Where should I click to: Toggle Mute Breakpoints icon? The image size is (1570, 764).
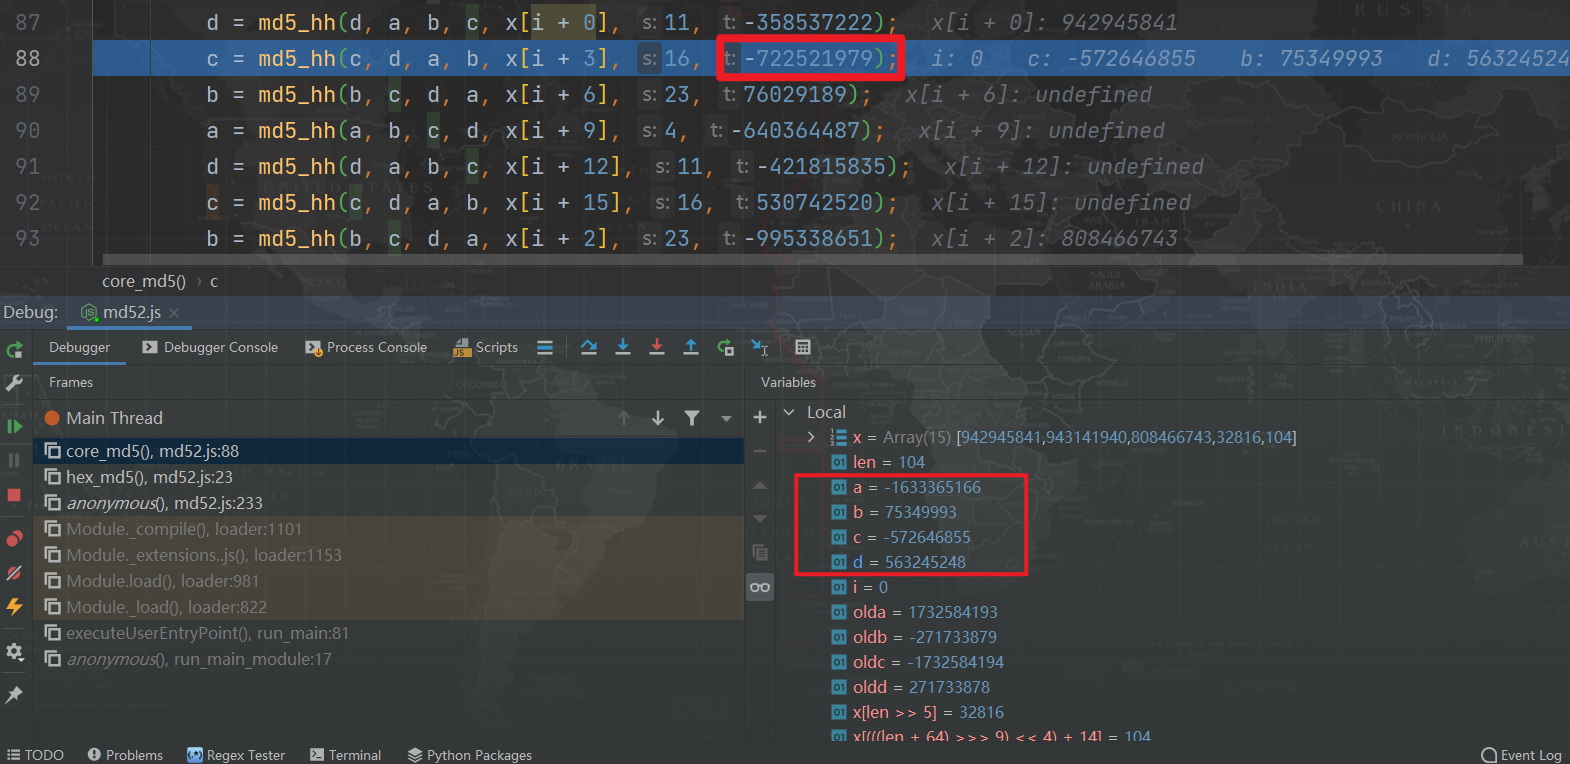tap(14, 573)
